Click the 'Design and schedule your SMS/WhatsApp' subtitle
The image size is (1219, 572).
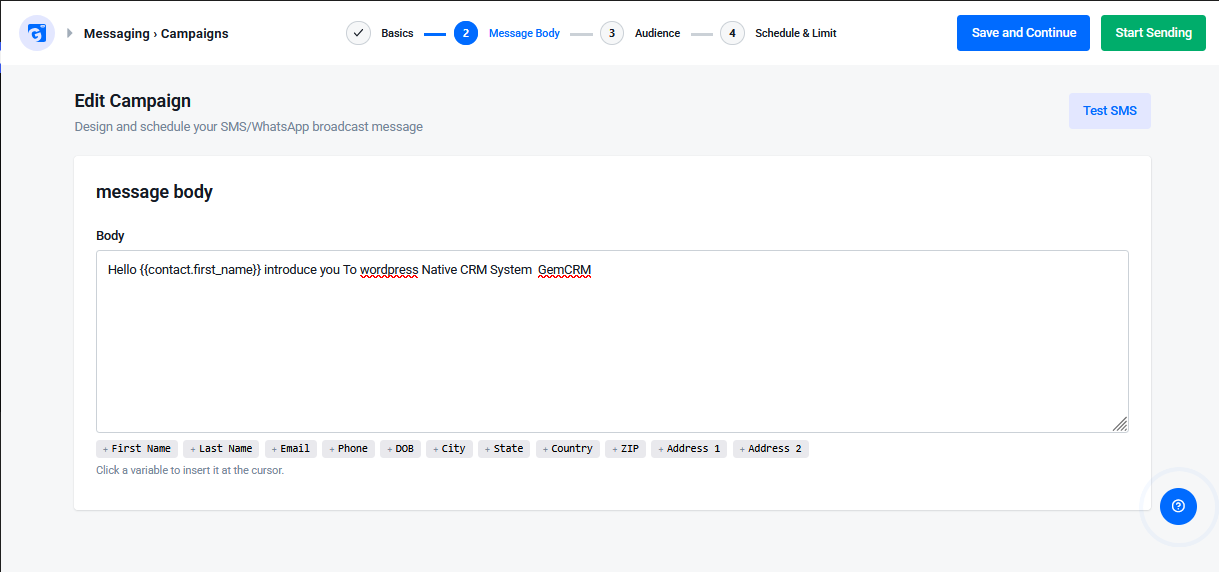[x=249, y=127]
